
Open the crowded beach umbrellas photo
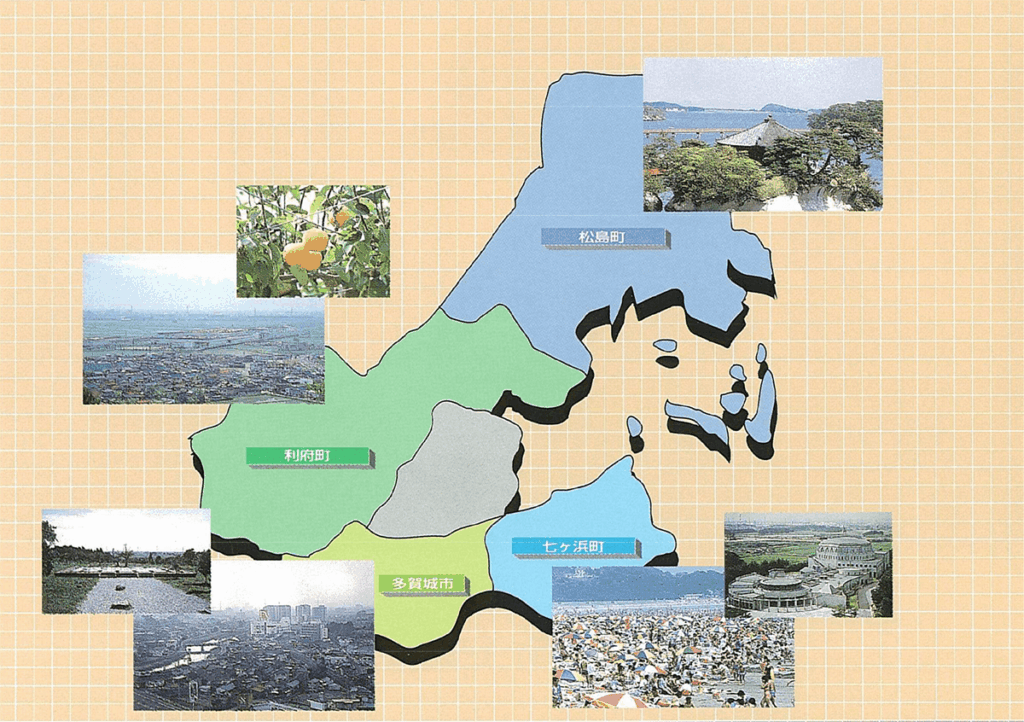pos(672,637)
